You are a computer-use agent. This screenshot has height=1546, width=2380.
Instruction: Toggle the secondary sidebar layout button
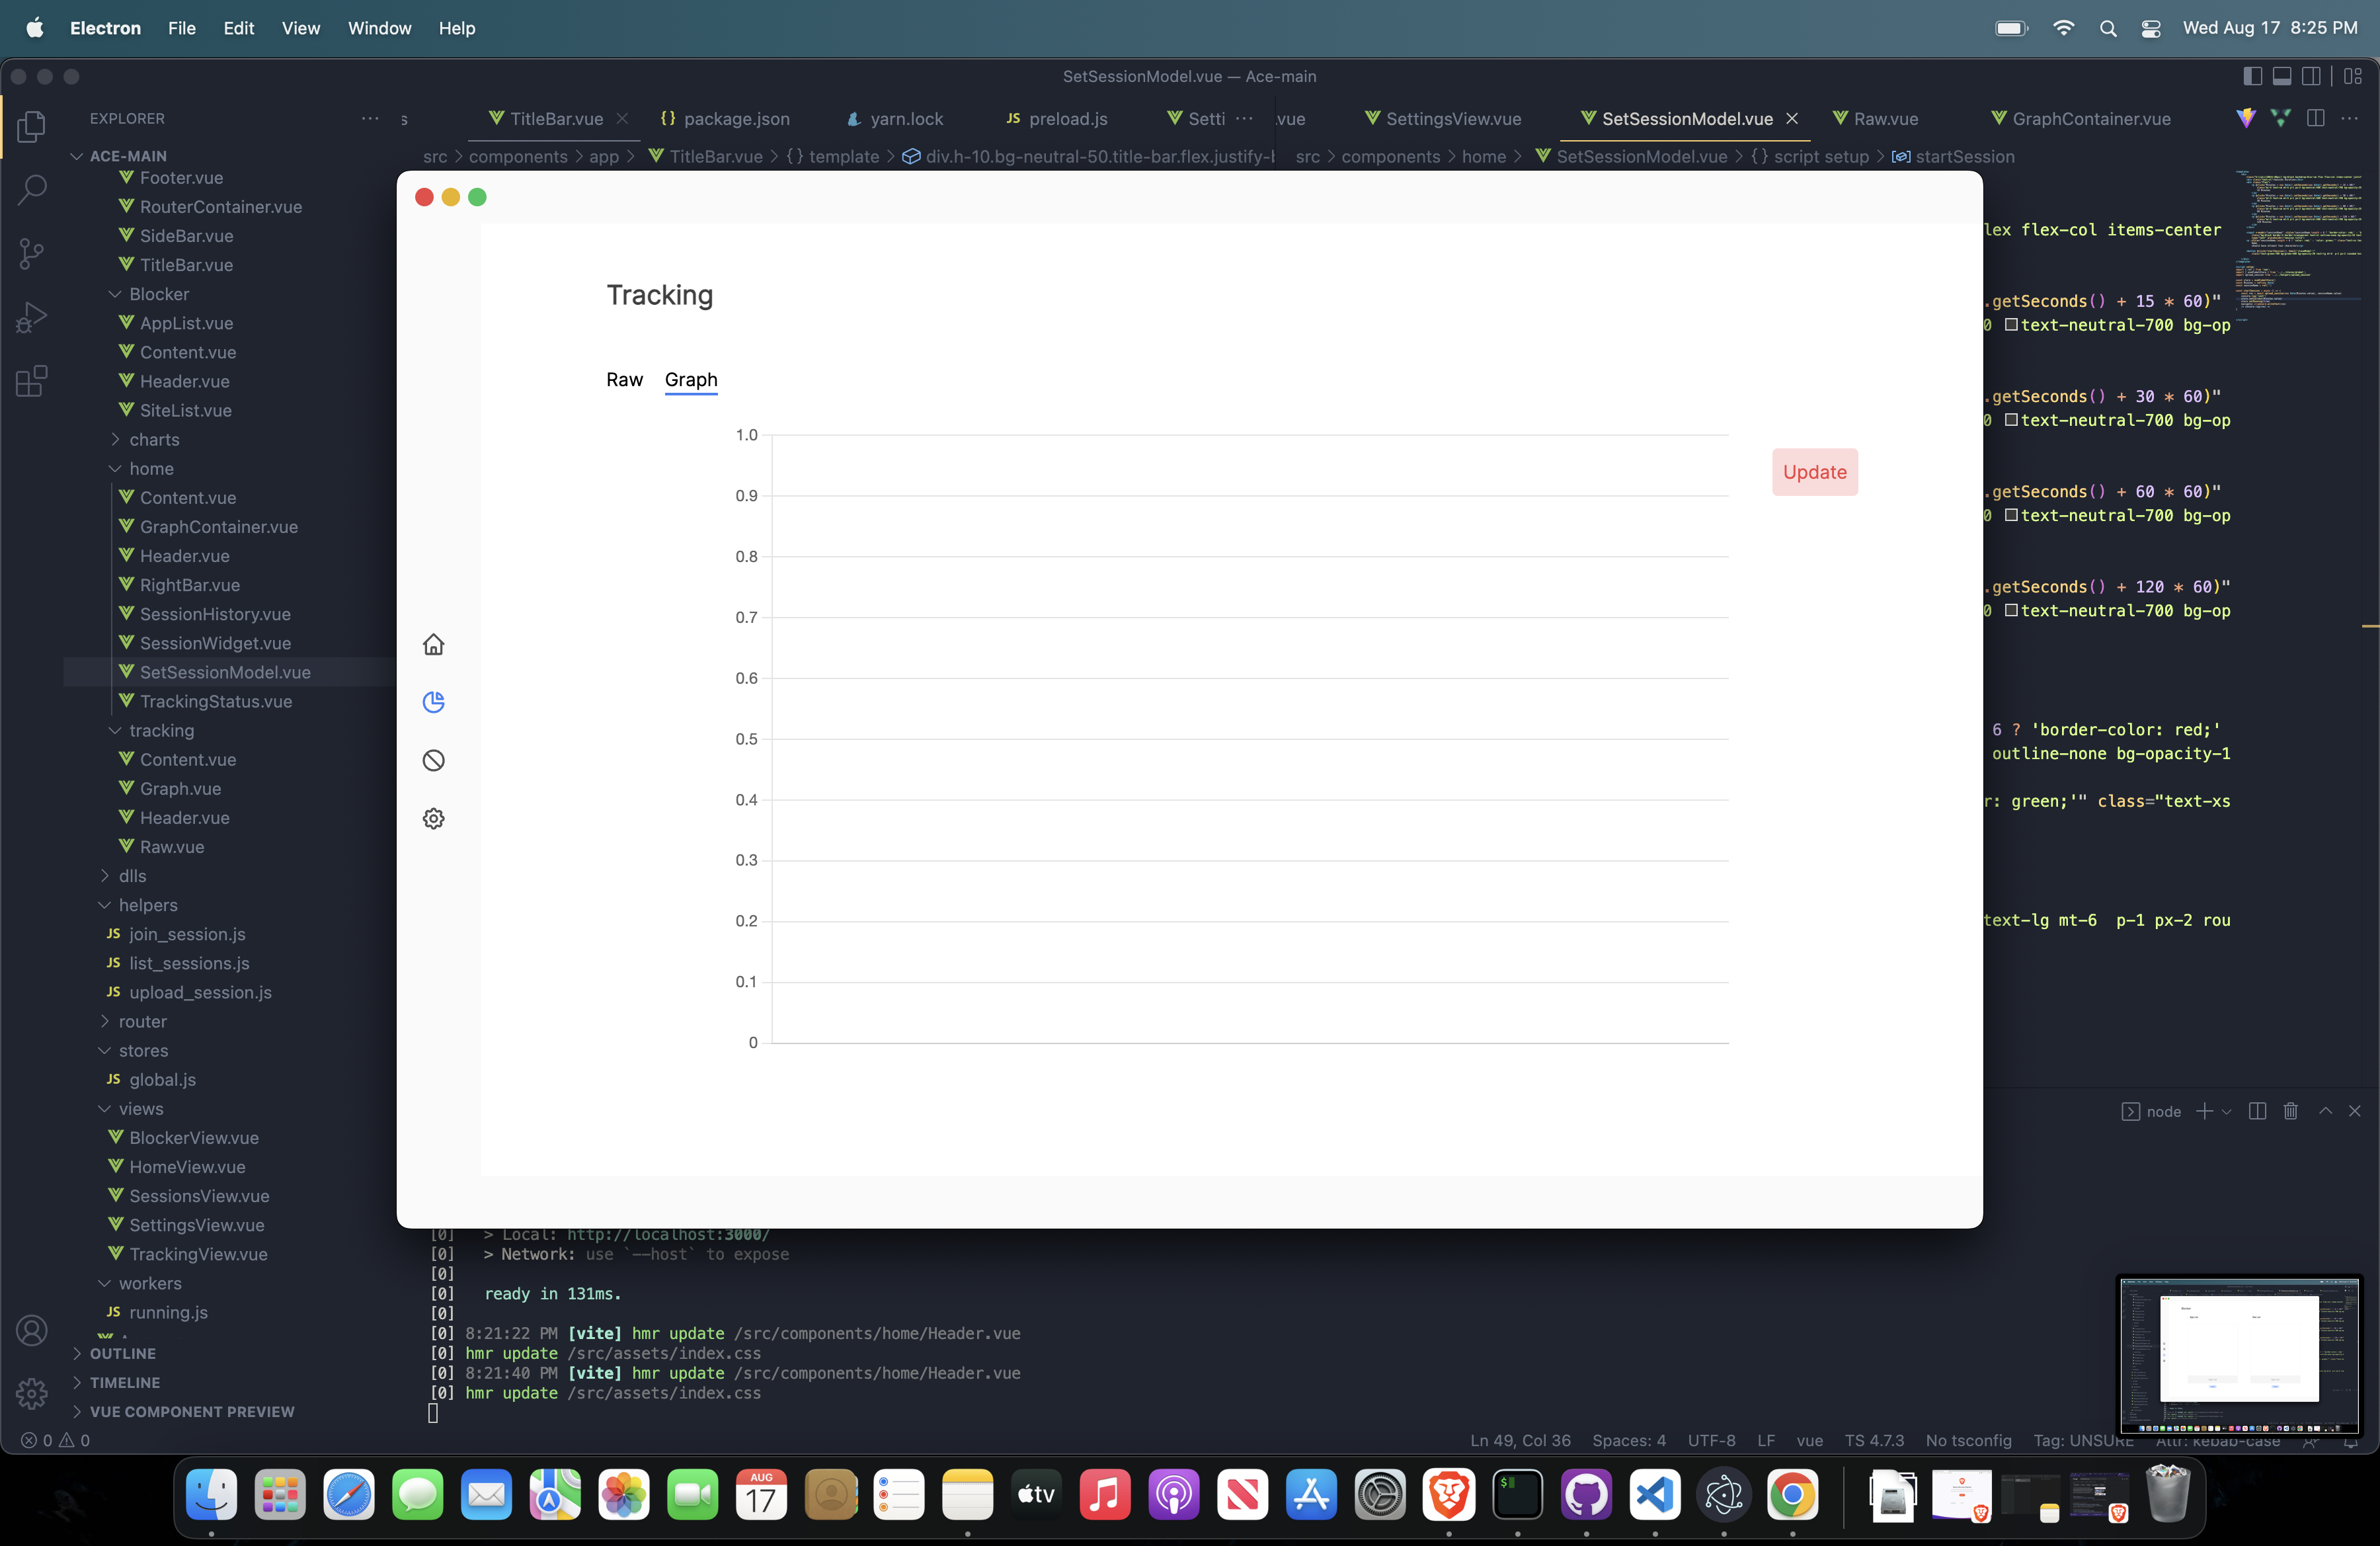[2311, 76]
